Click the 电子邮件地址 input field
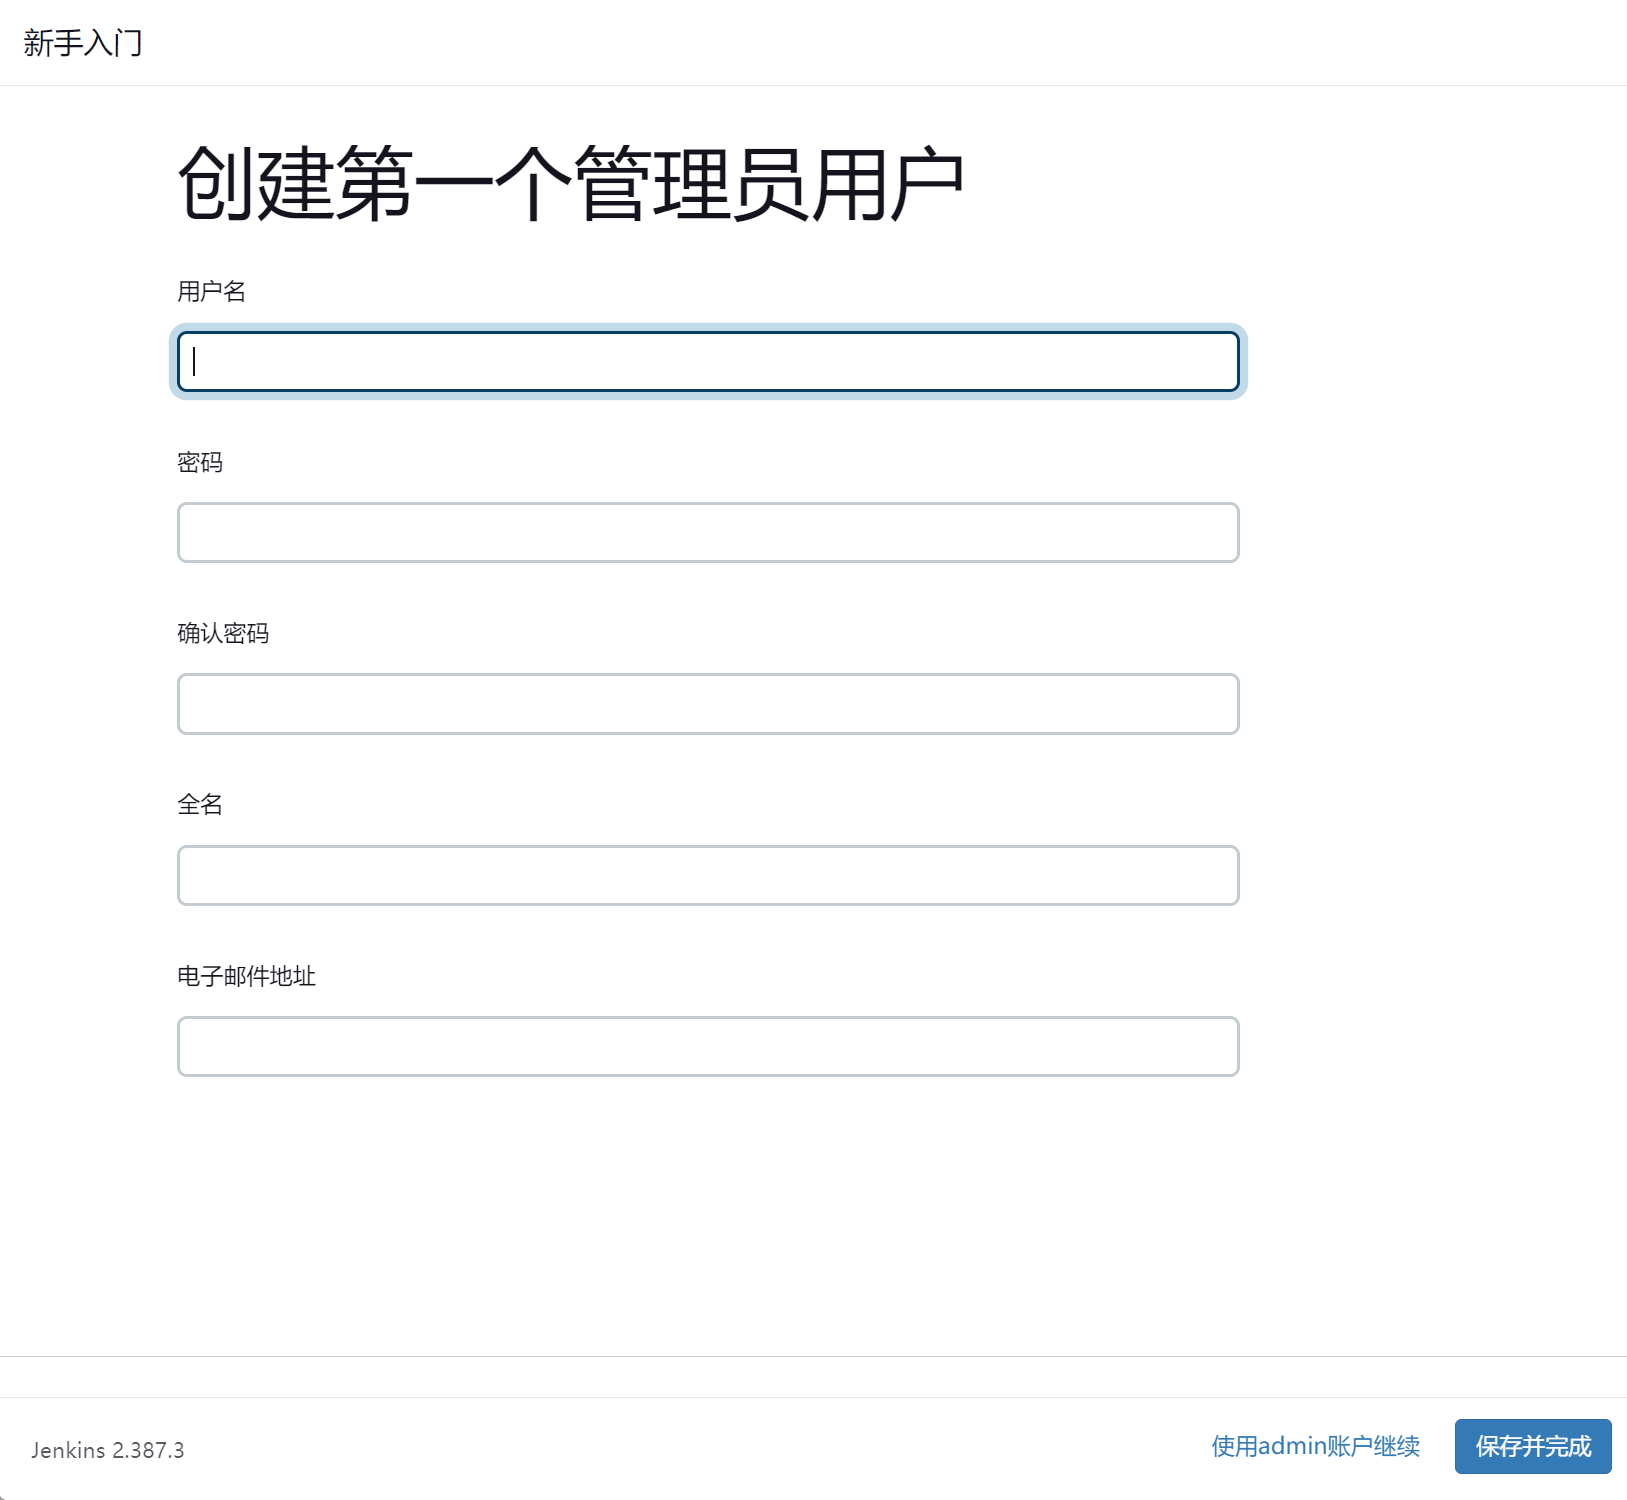The image size is (1627, 1500). point(708,1046)
